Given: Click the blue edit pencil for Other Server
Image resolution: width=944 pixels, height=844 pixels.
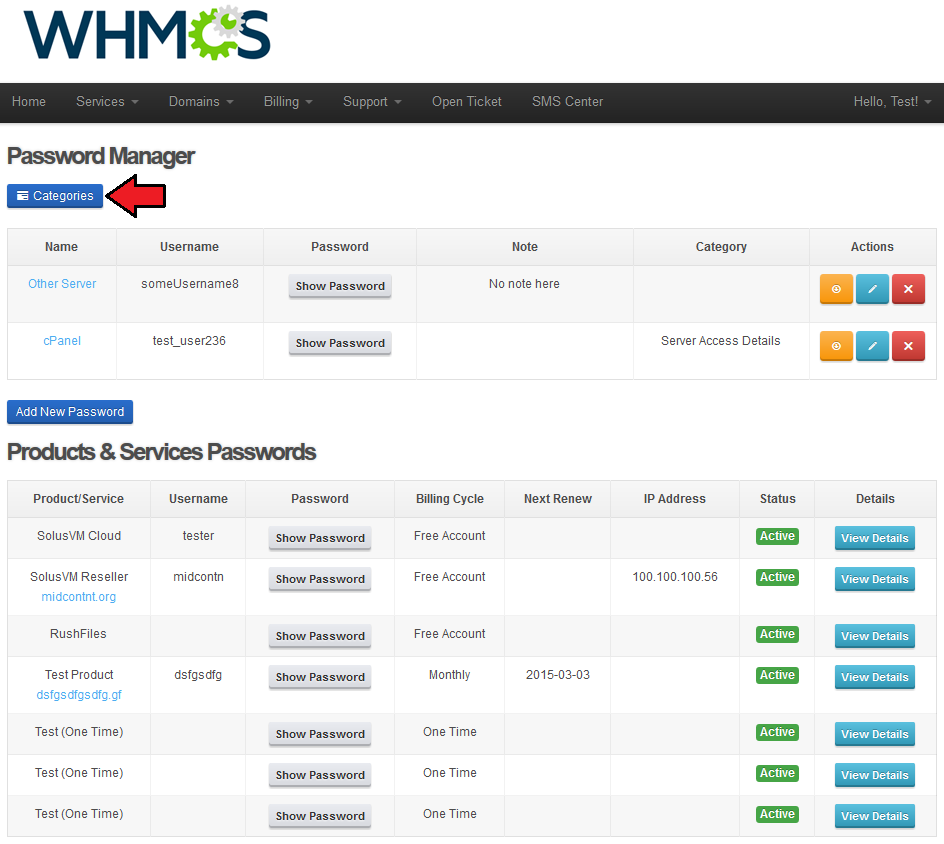Looking at the screenshot, I should pyautogui.click(x=872, y=289).
